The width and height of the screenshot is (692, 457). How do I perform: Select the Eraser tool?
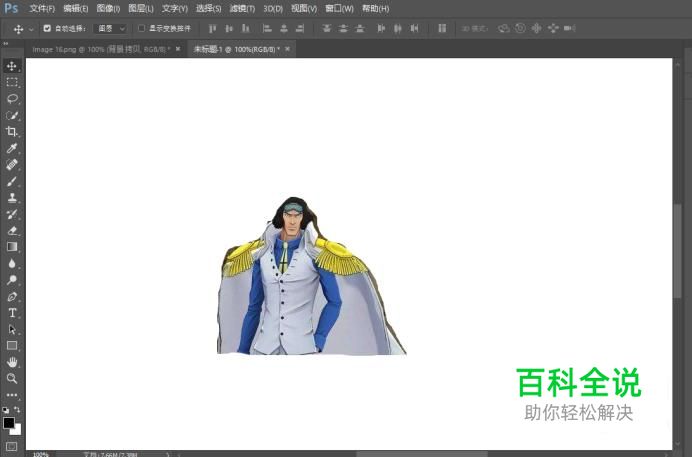click(11, 231)
